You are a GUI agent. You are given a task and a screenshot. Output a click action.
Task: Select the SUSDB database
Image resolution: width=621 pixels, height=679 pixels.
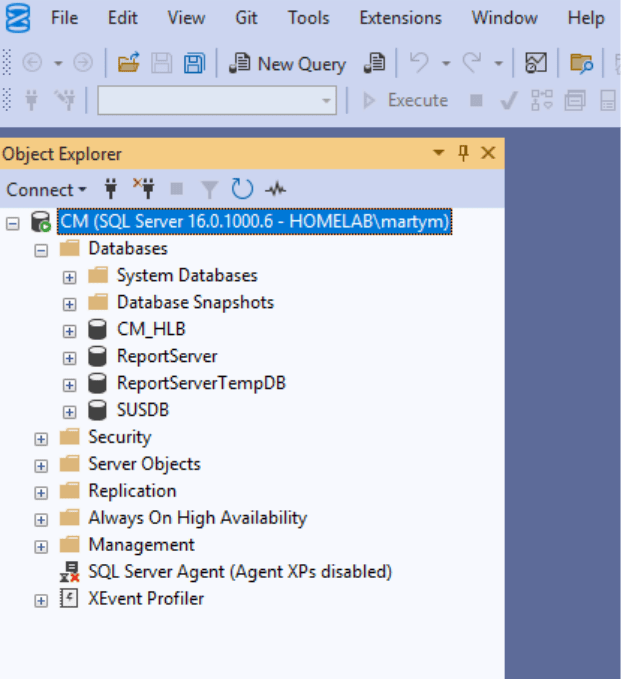click(142, 410)
